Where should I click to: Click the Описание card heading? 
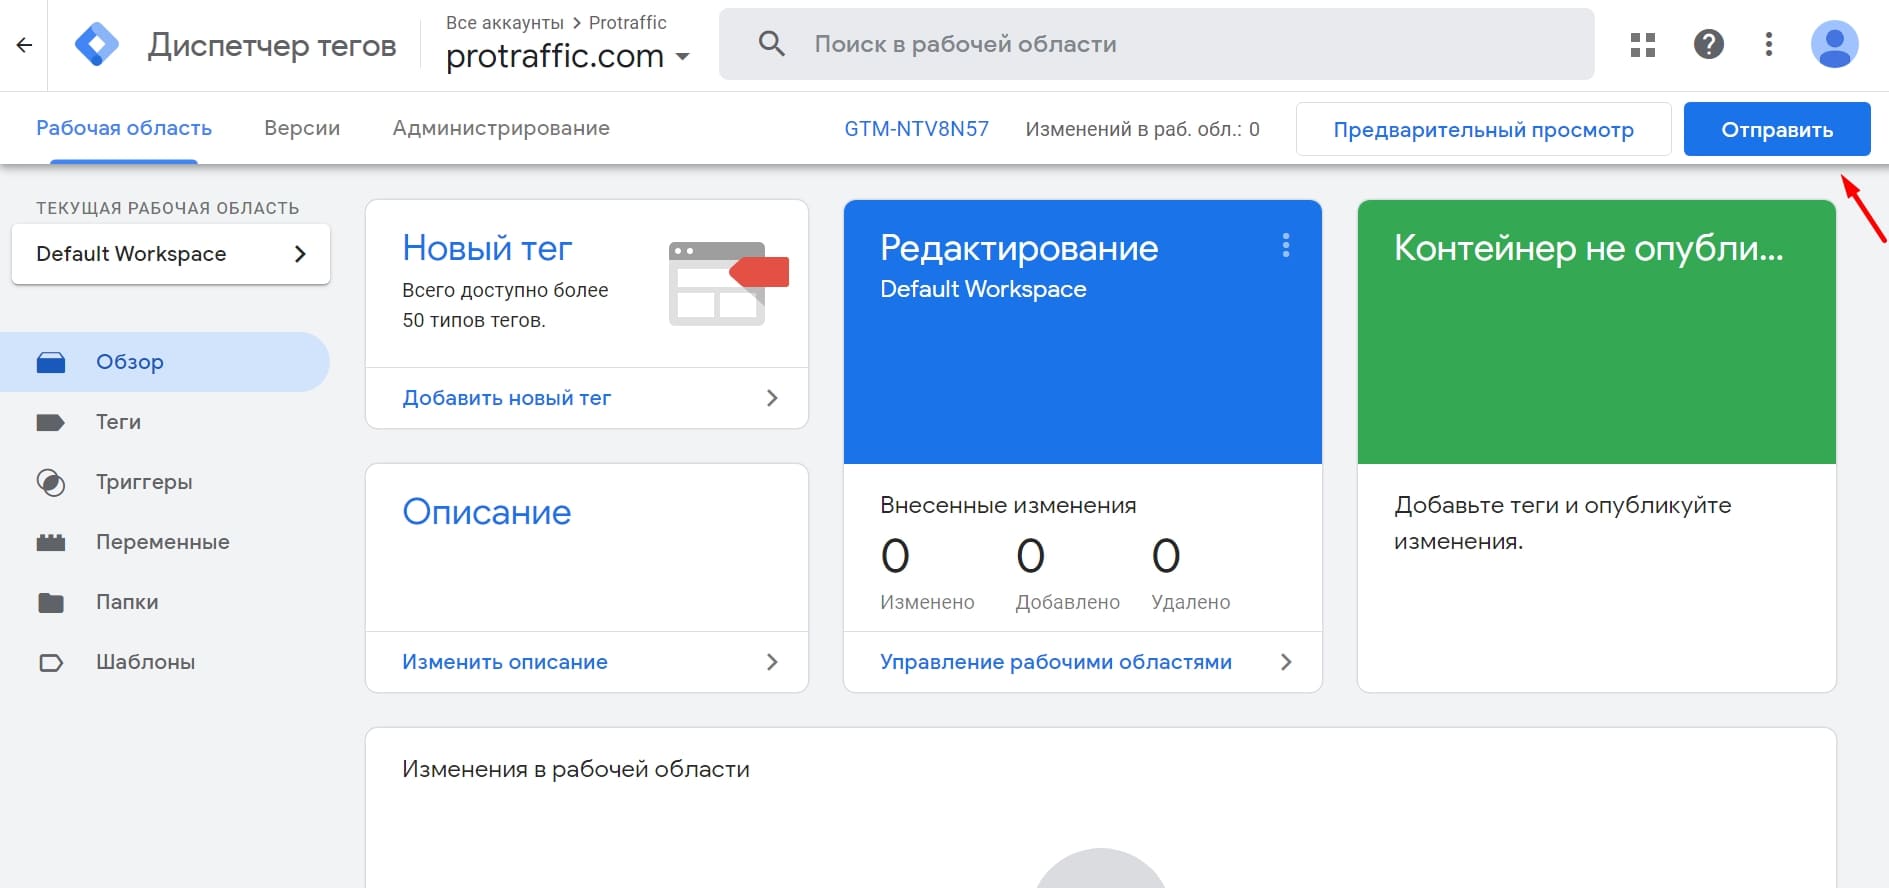tap(487, 512)
